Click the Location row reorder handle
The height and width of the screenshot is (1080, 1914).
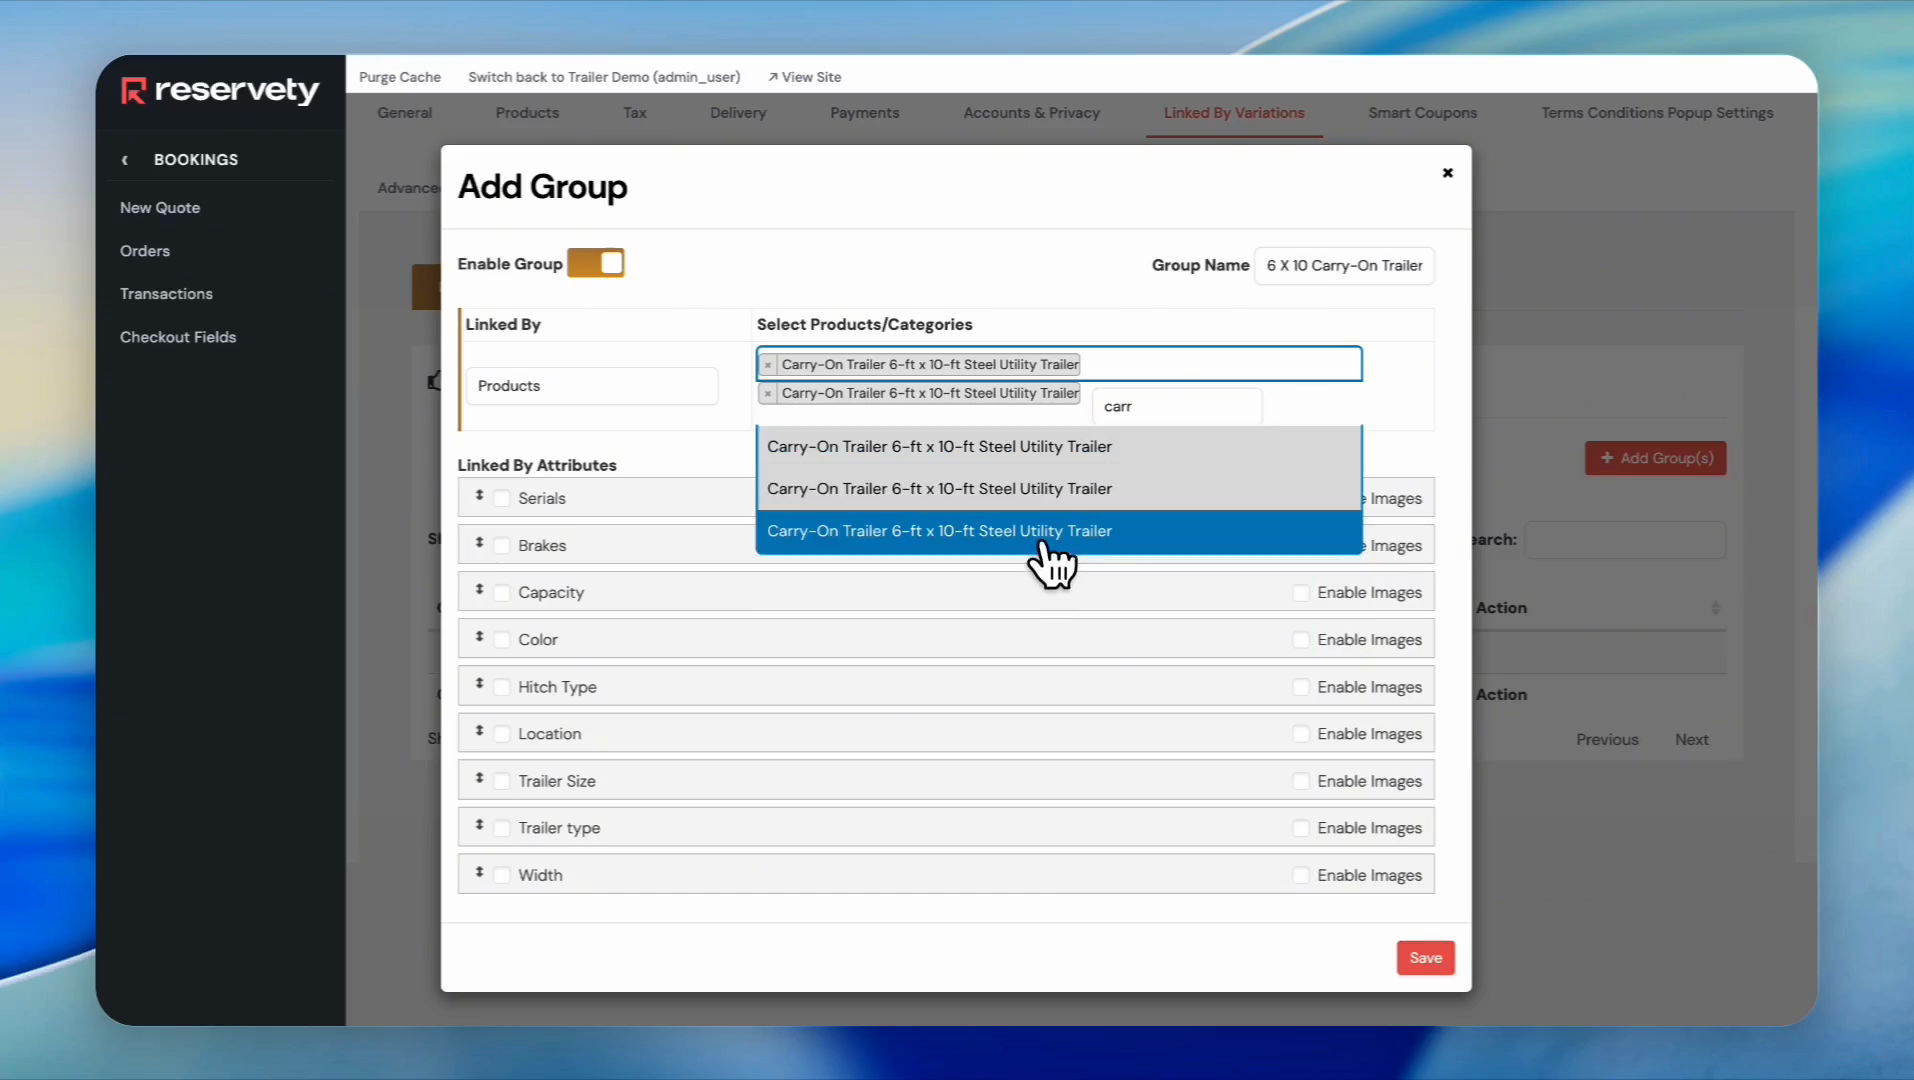479,730
